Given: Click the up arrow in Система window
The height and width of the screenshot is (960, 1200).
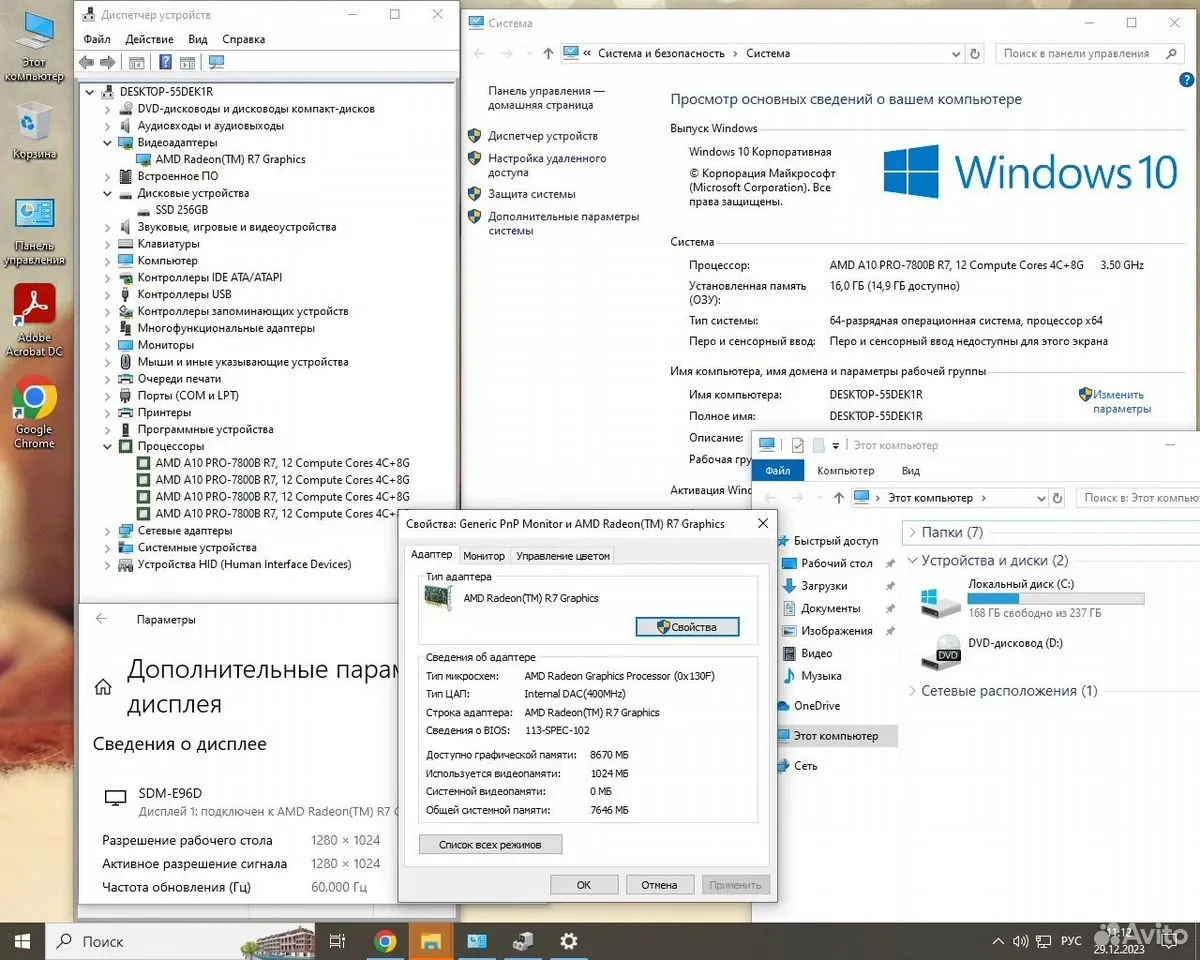Looking at the screenshot, I should tap(548, 53).
